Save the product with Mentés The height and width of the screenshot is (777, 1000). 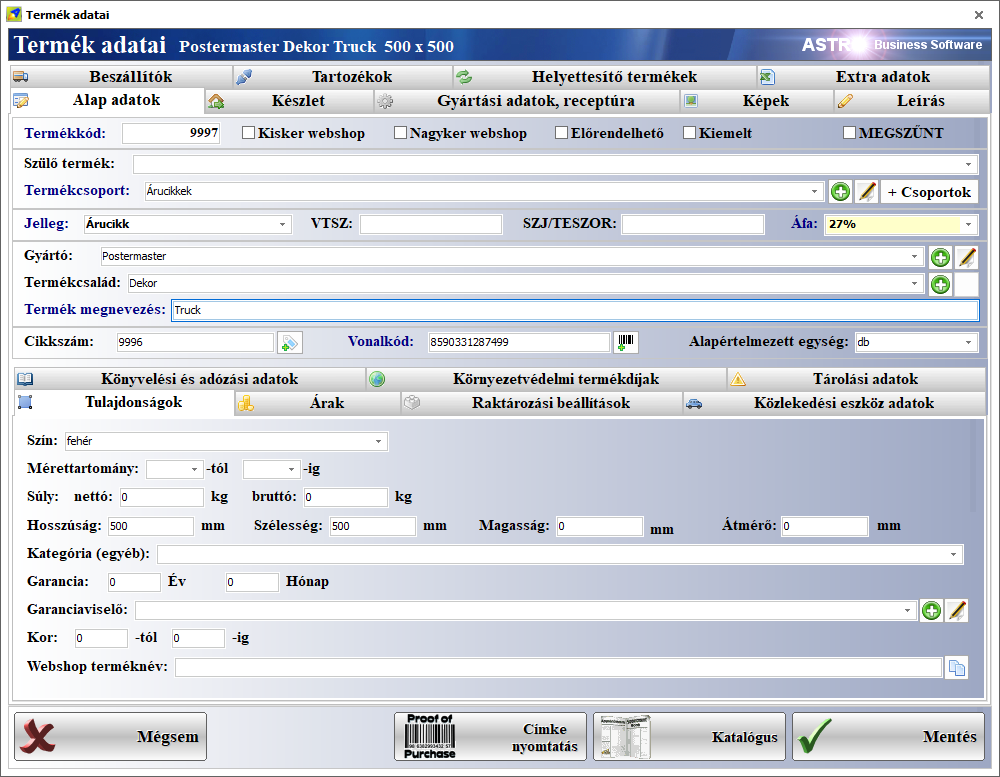(888, 737)
